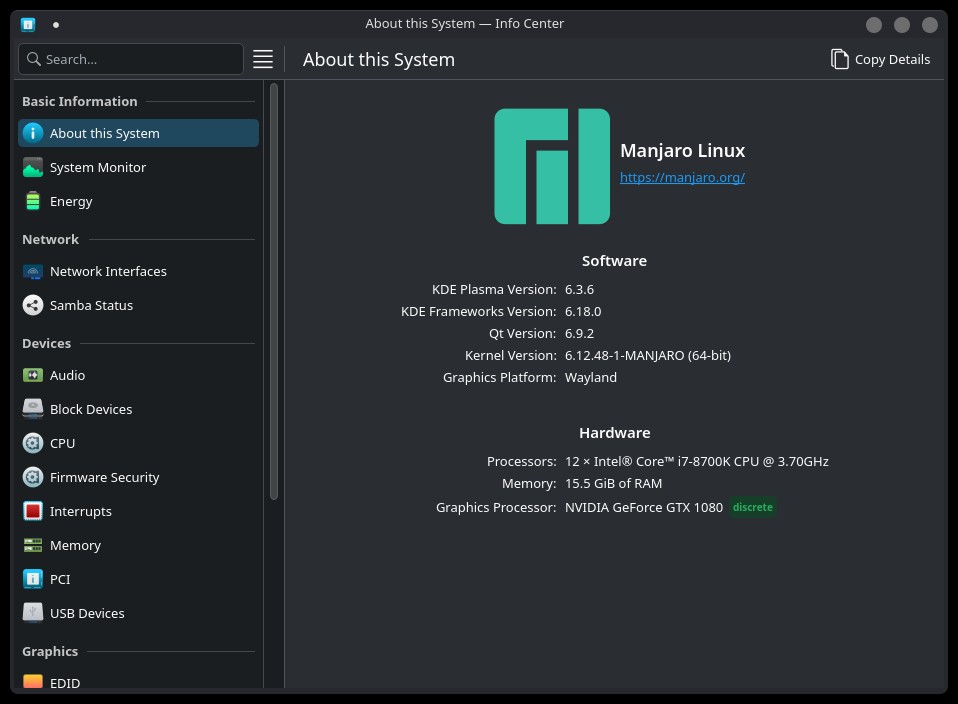The image size is (958, 704).
Task: Click the Audio device icon
Action: point(33,375)
